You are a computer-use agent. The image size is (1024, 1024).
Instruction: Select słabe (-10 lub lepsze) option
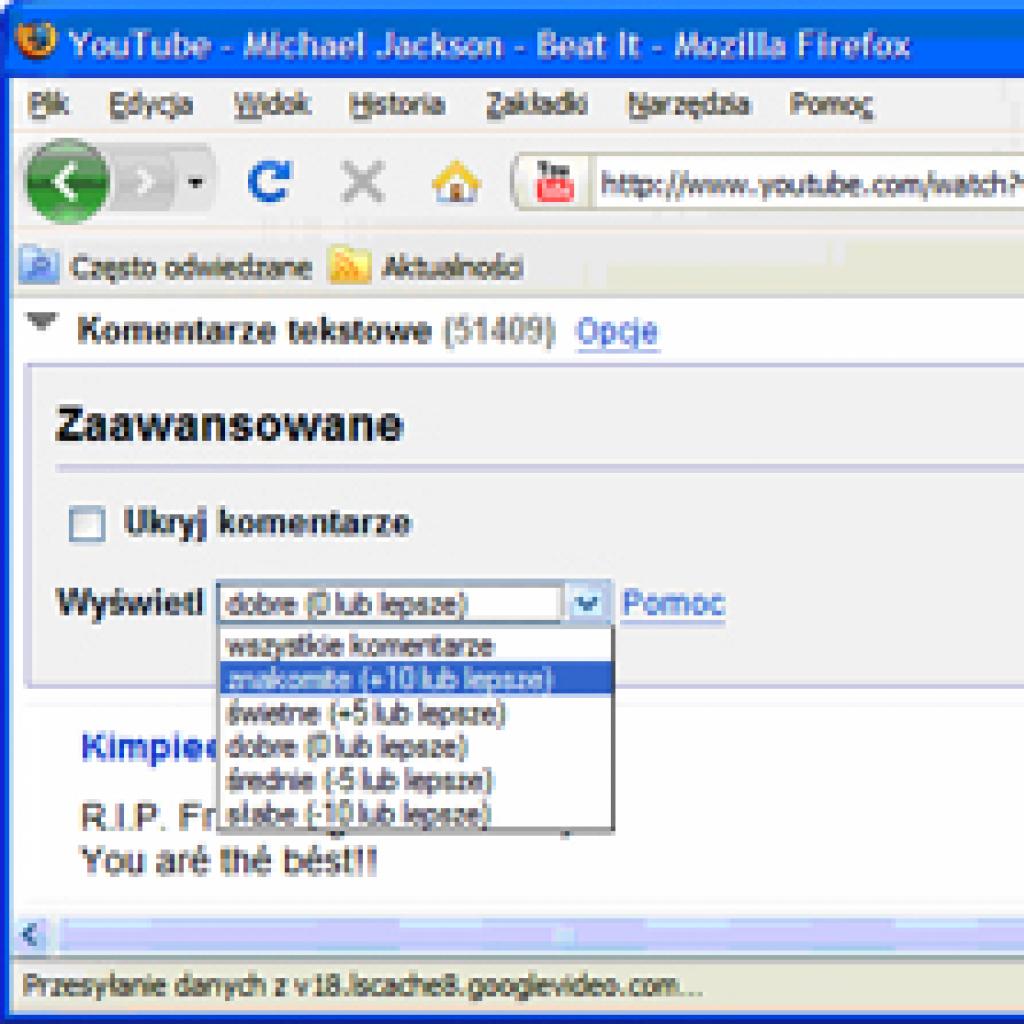415,814
